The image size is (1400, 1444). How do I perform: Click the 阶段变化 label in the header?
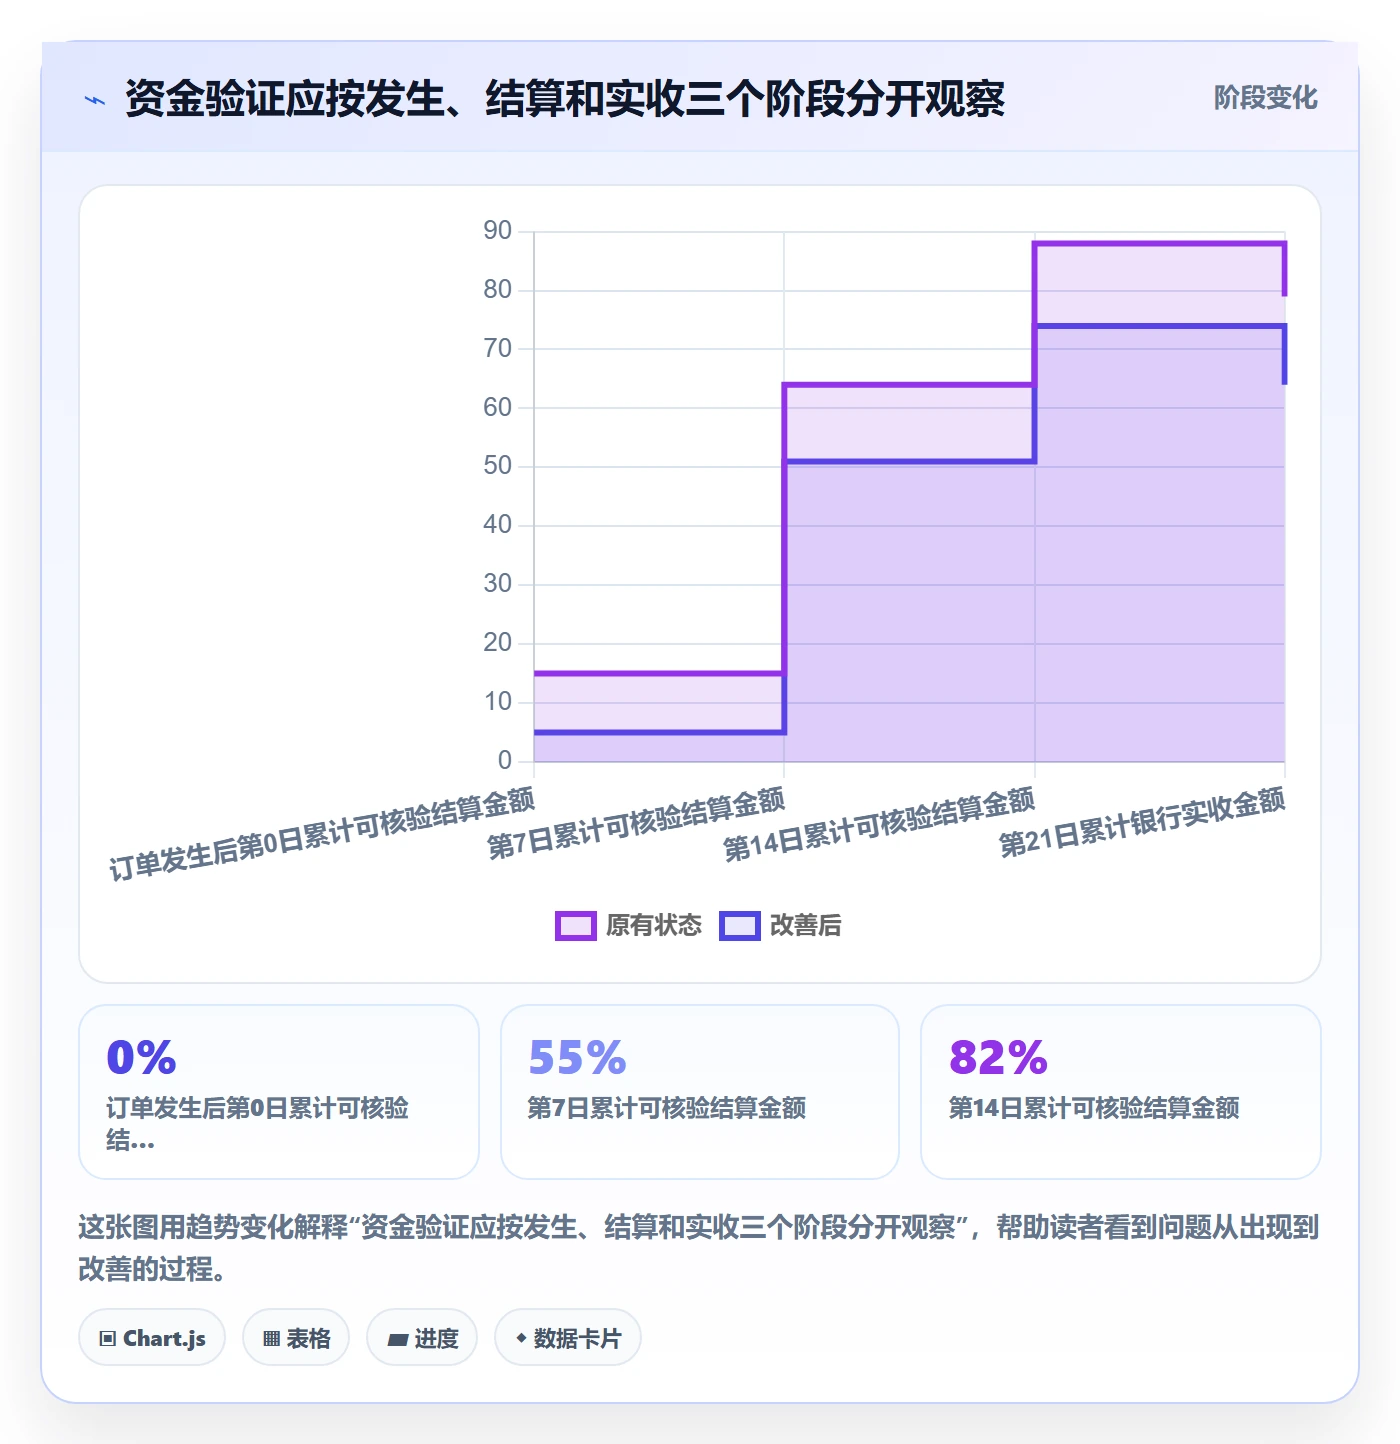[x=1265, y=98]
